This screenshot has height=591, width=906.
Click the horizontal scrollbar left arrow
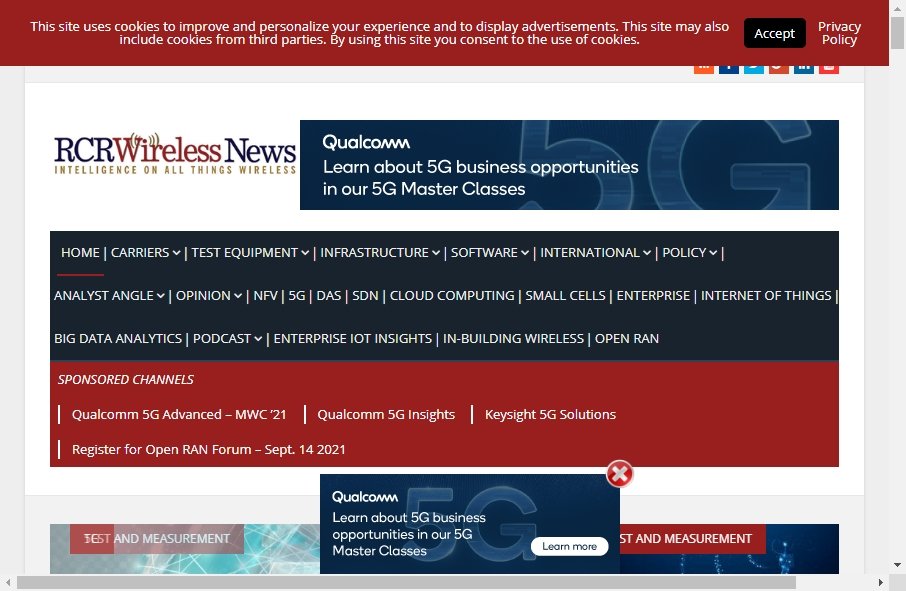coord(8,582)
